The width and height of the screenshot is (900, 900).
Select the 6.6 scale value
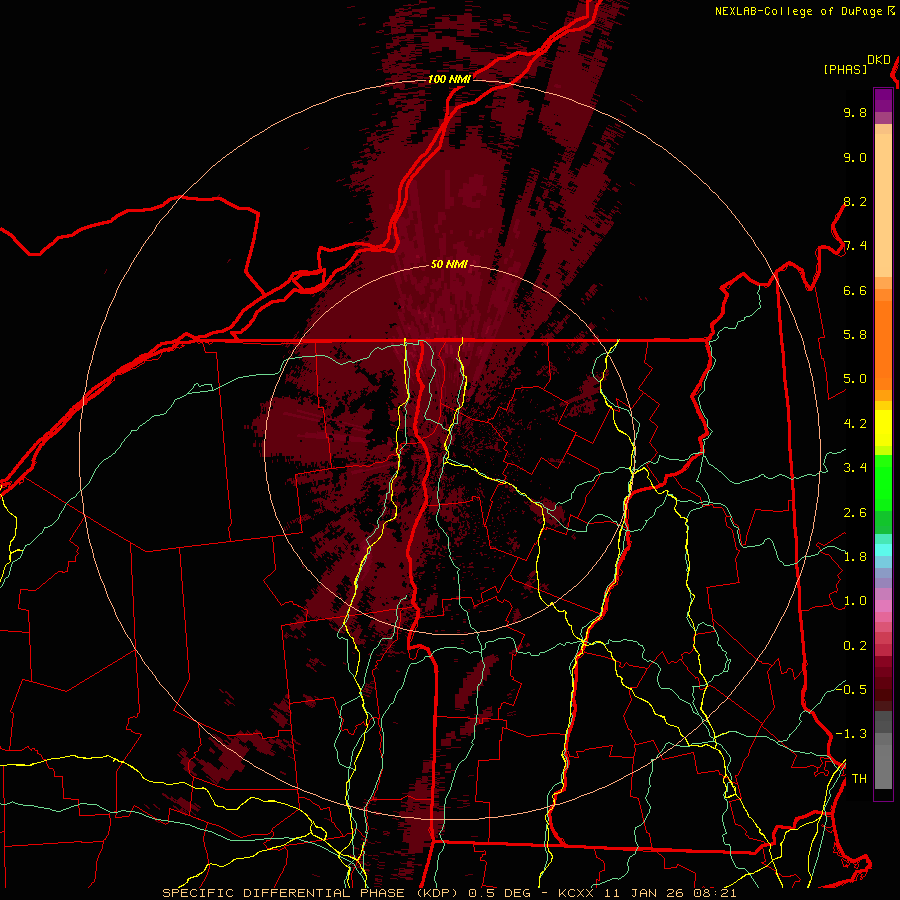pyautogui.click(x=855, y=290)
